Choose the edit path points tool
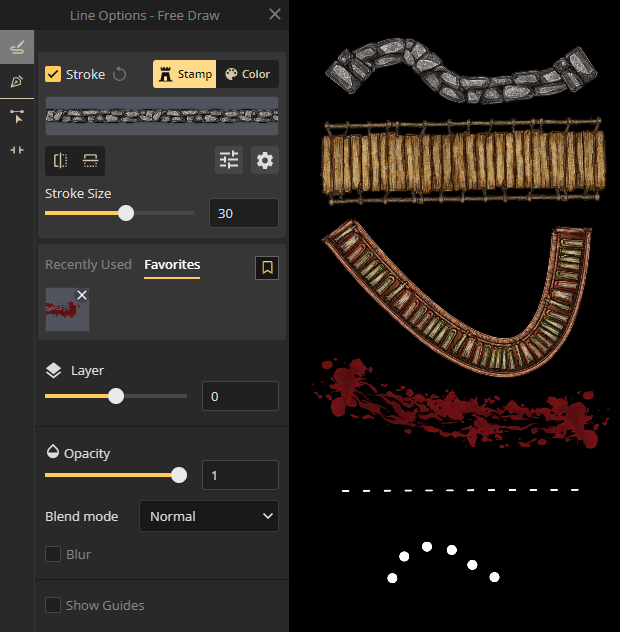 tap(17, 116)
